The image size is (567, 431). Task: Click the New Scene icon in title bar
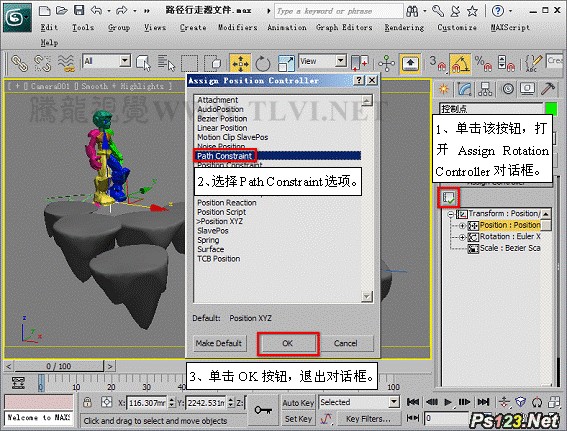coord(44,10)
